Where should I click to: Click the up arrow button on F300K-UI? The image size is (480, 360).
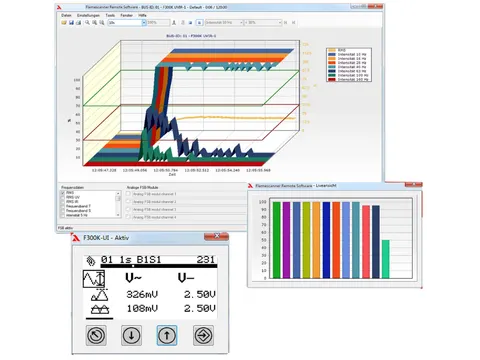tap(167, 335)
